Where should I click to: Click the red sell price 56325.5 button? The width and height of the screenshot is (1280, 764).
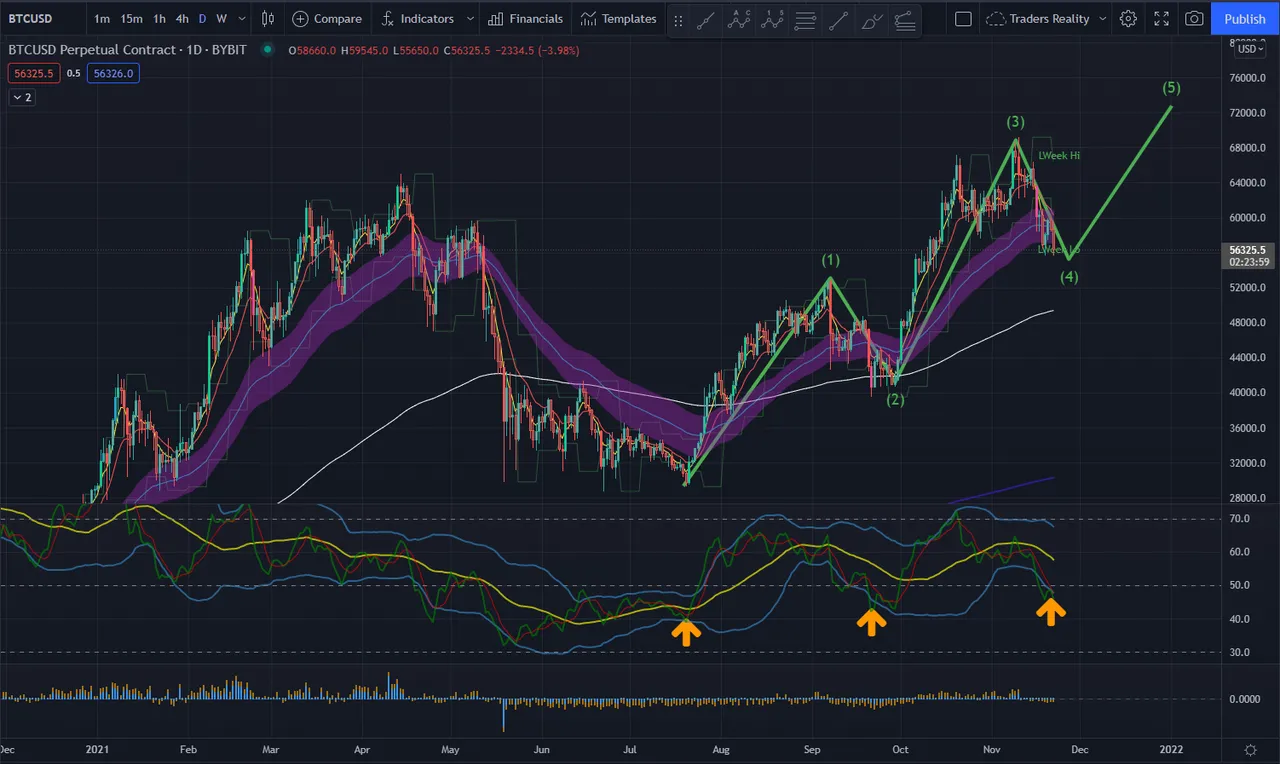coord(33,72)
